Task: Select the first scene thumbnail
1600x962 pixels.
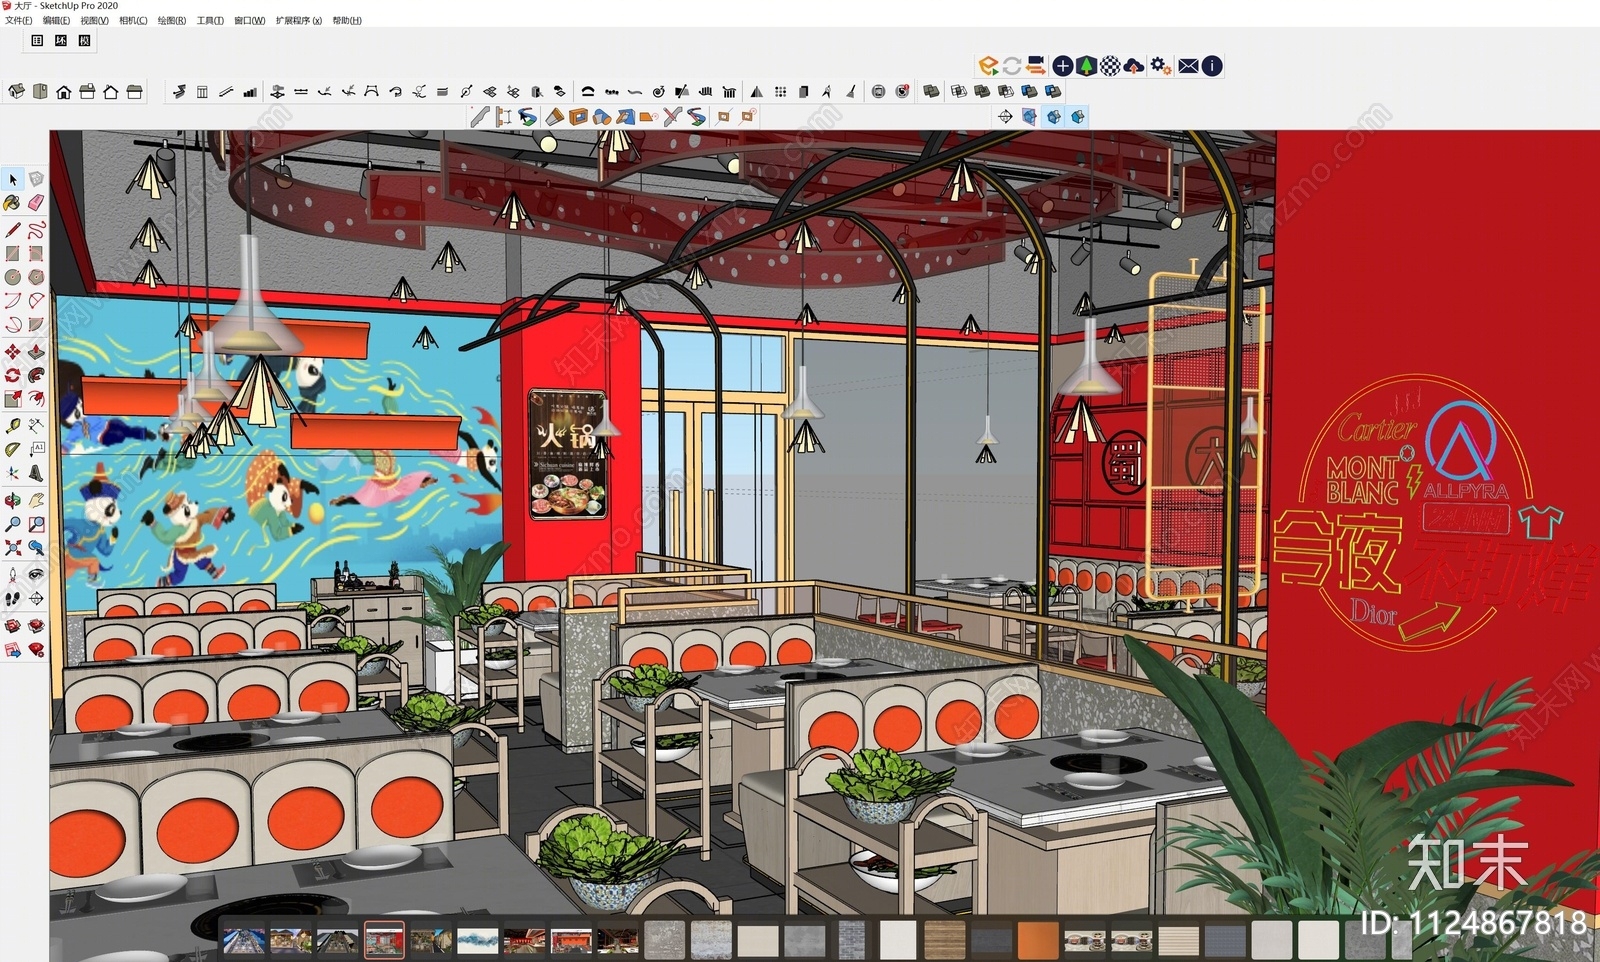Action: pos(244,940)
